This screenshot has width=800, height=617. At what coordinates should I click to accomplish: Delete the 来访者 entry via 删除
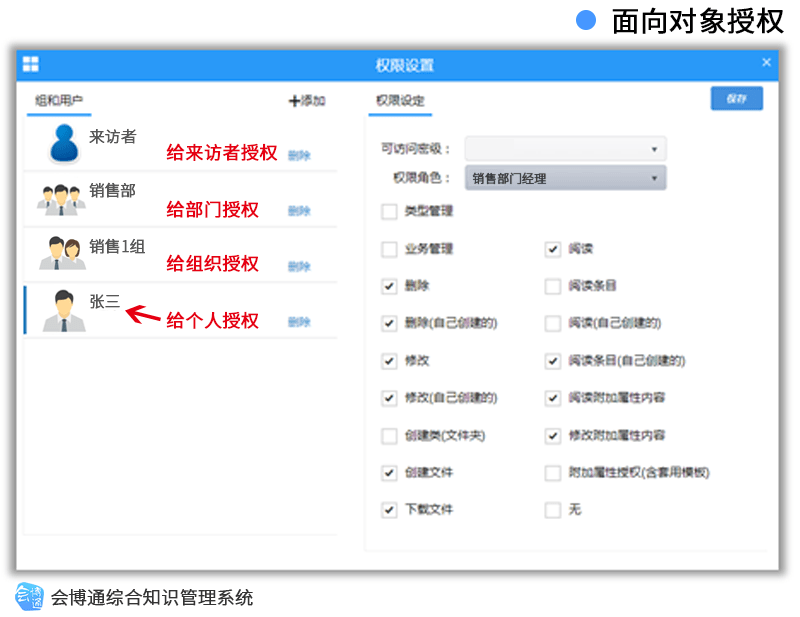pos(299,156)
